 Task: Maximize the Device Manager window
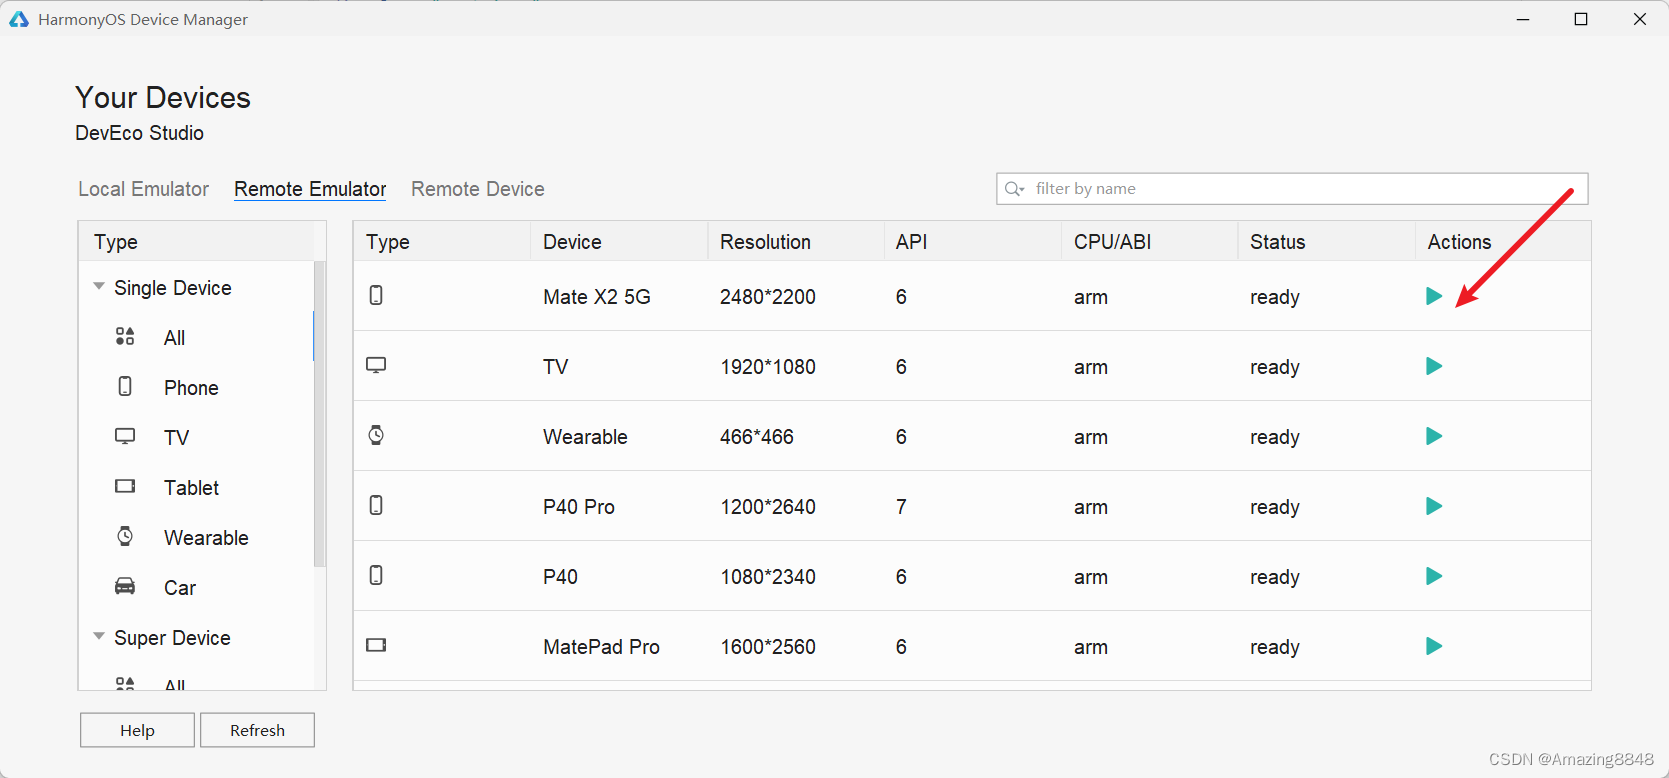pyautogui.click(x=1581, y=19)
